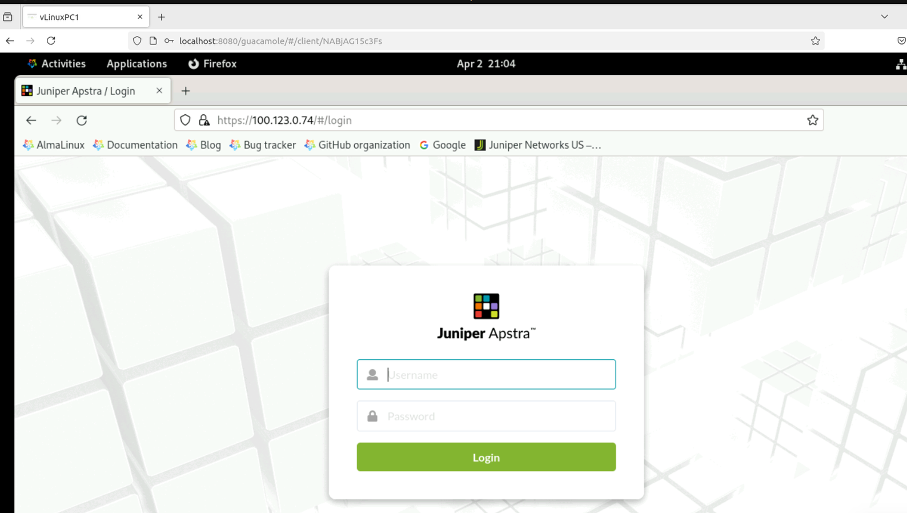Open a new tab next to Juniper Apstra tab

pyautogui.click(x=185, y=91)
